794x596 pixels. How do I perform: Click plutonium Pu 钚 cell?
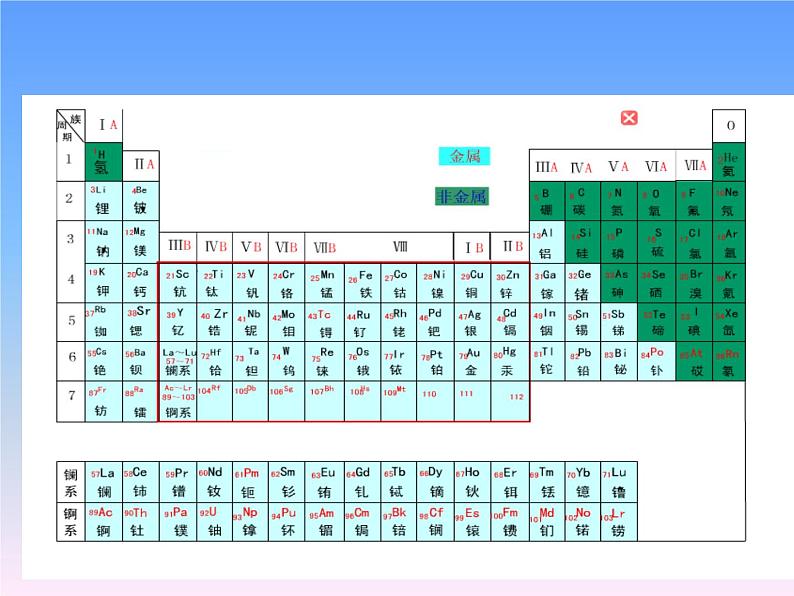[x=286, y=522]
